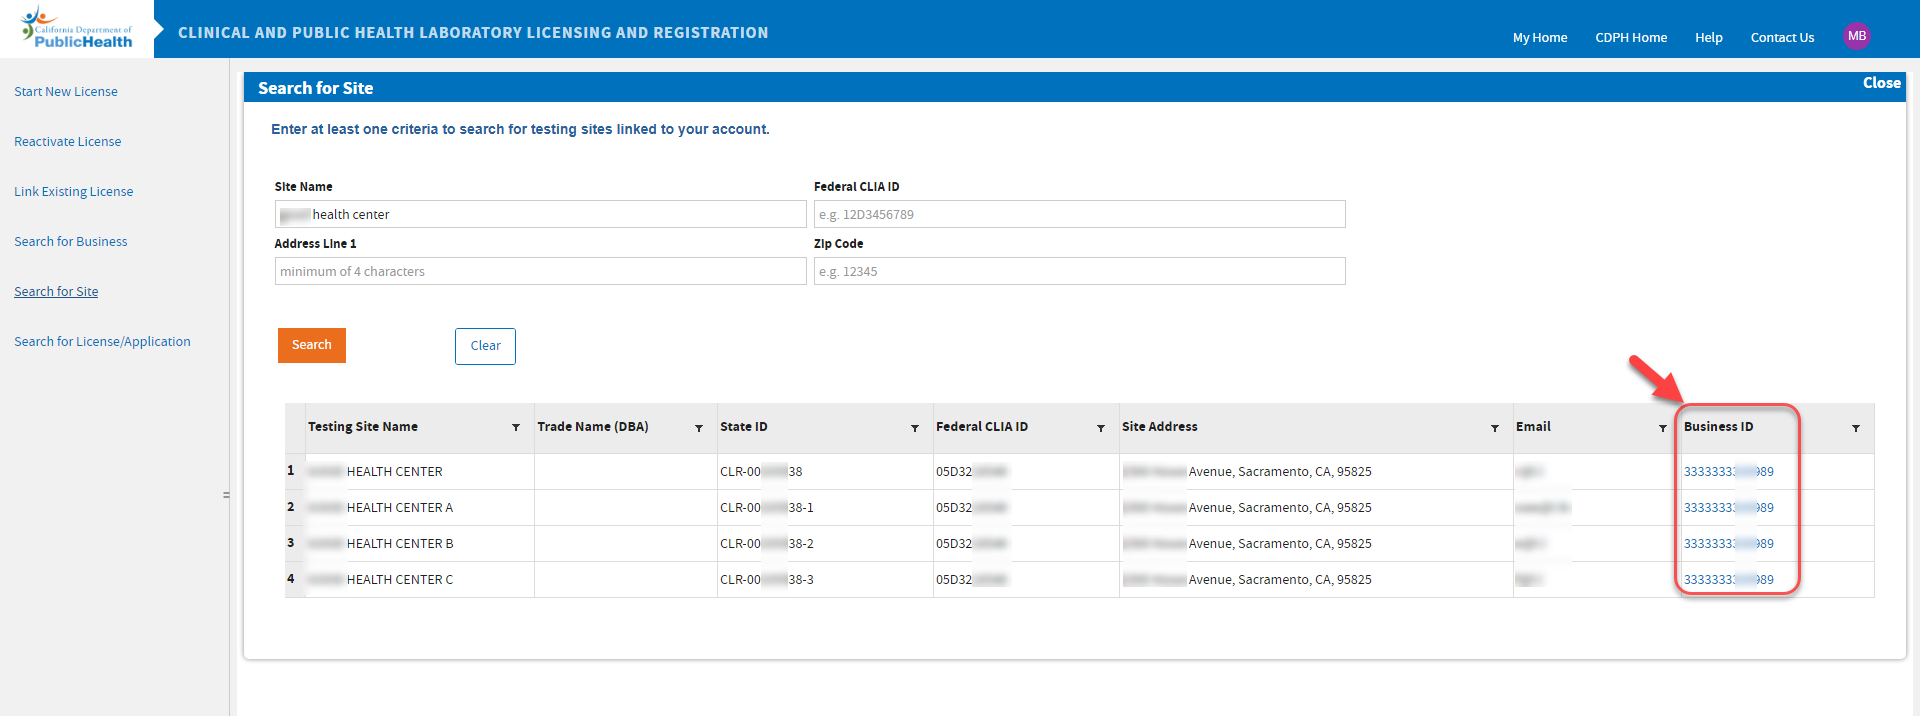Sort by Business ID header
The width and height of the screenshot is (1920, 716).
pos(1718,427)
